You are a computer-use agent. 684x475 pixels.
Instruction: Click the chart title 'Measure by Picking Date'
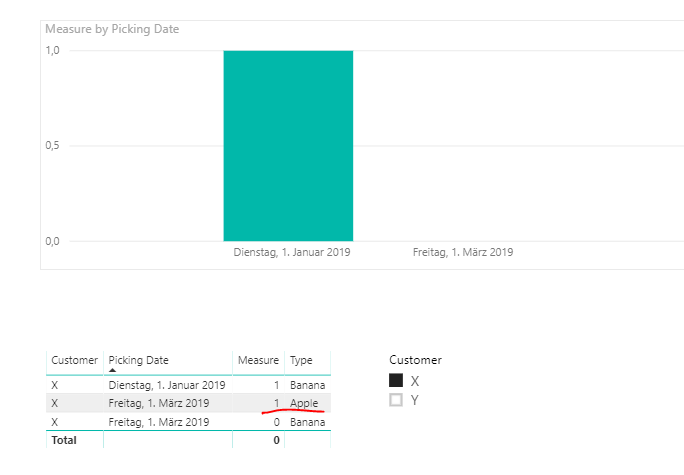(x=112, y=29)
